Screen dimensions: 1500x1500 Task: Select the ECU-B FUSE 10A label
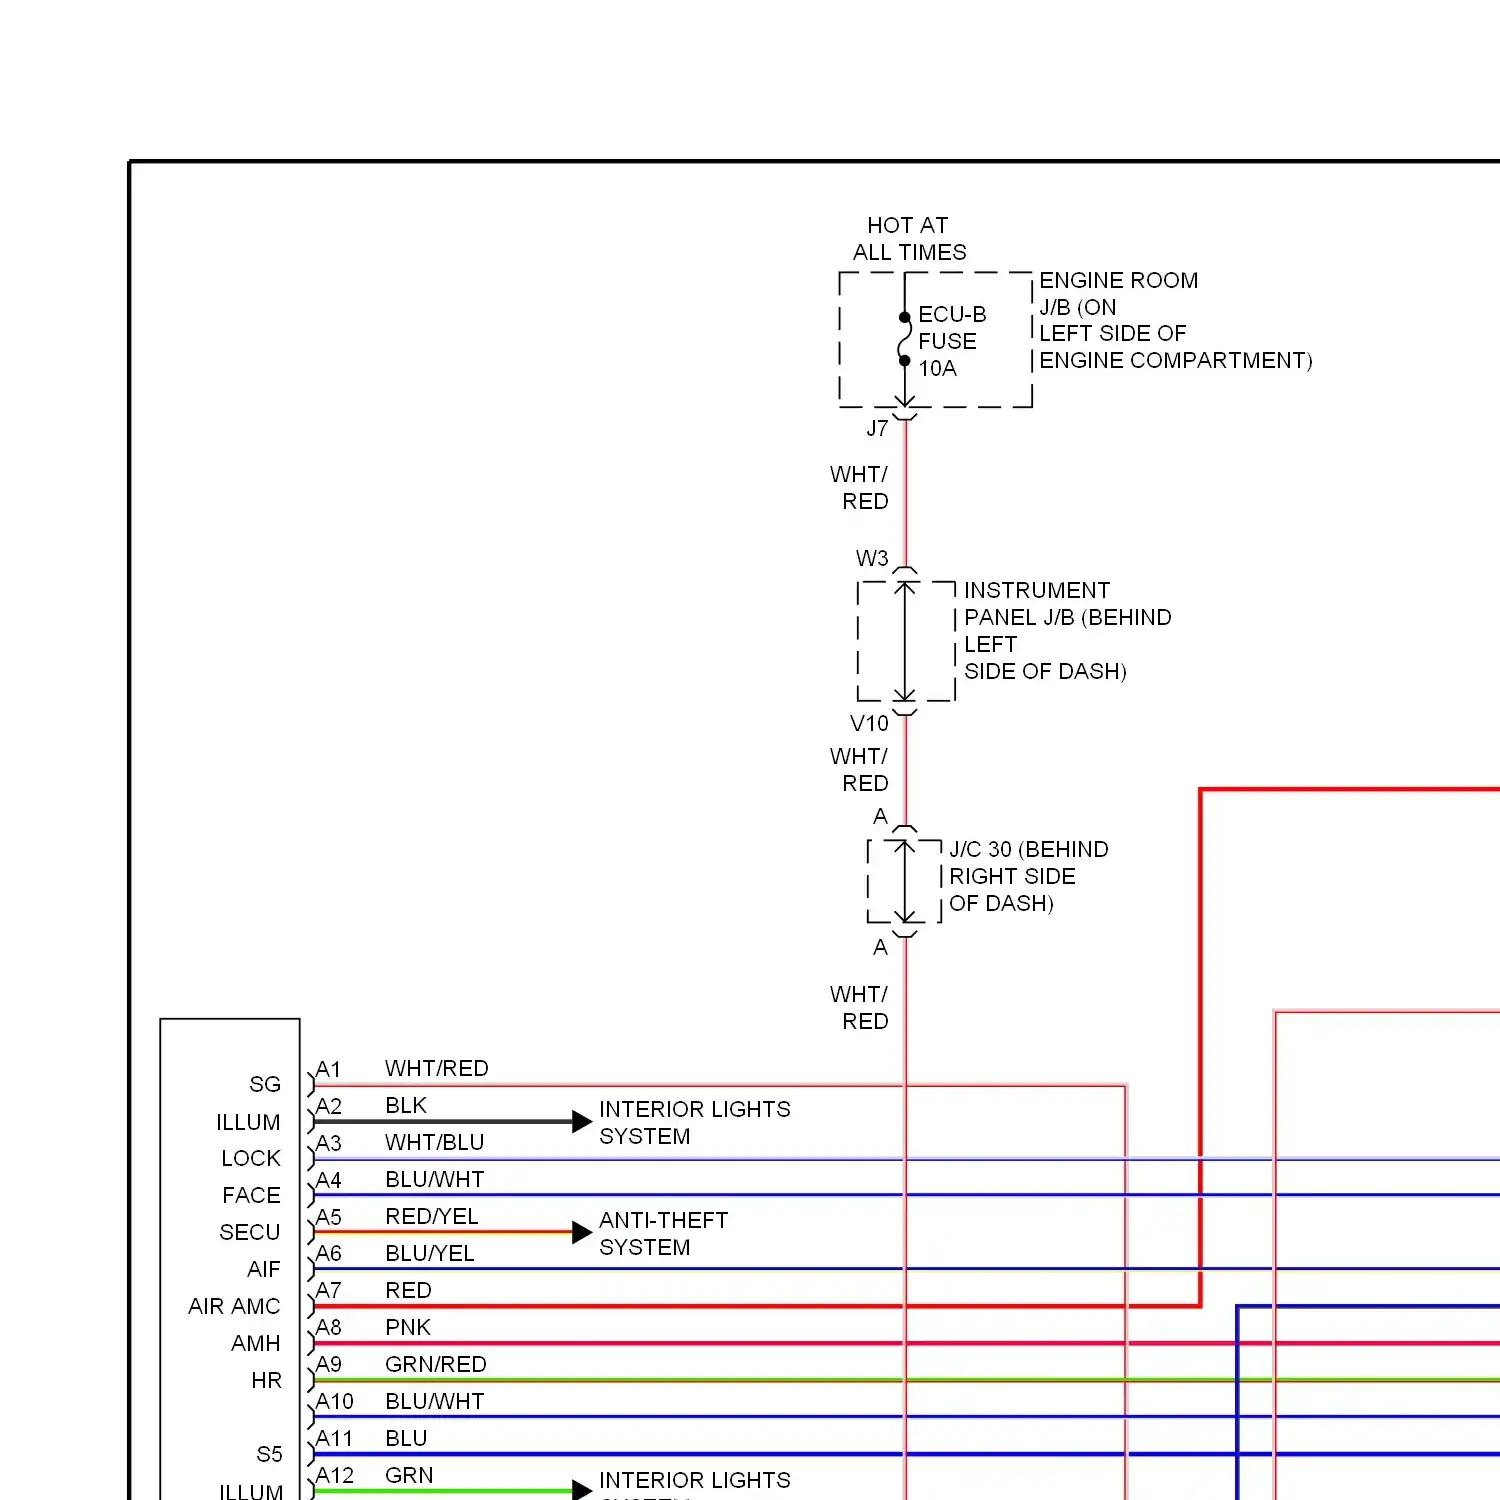(x=952, y=341)
